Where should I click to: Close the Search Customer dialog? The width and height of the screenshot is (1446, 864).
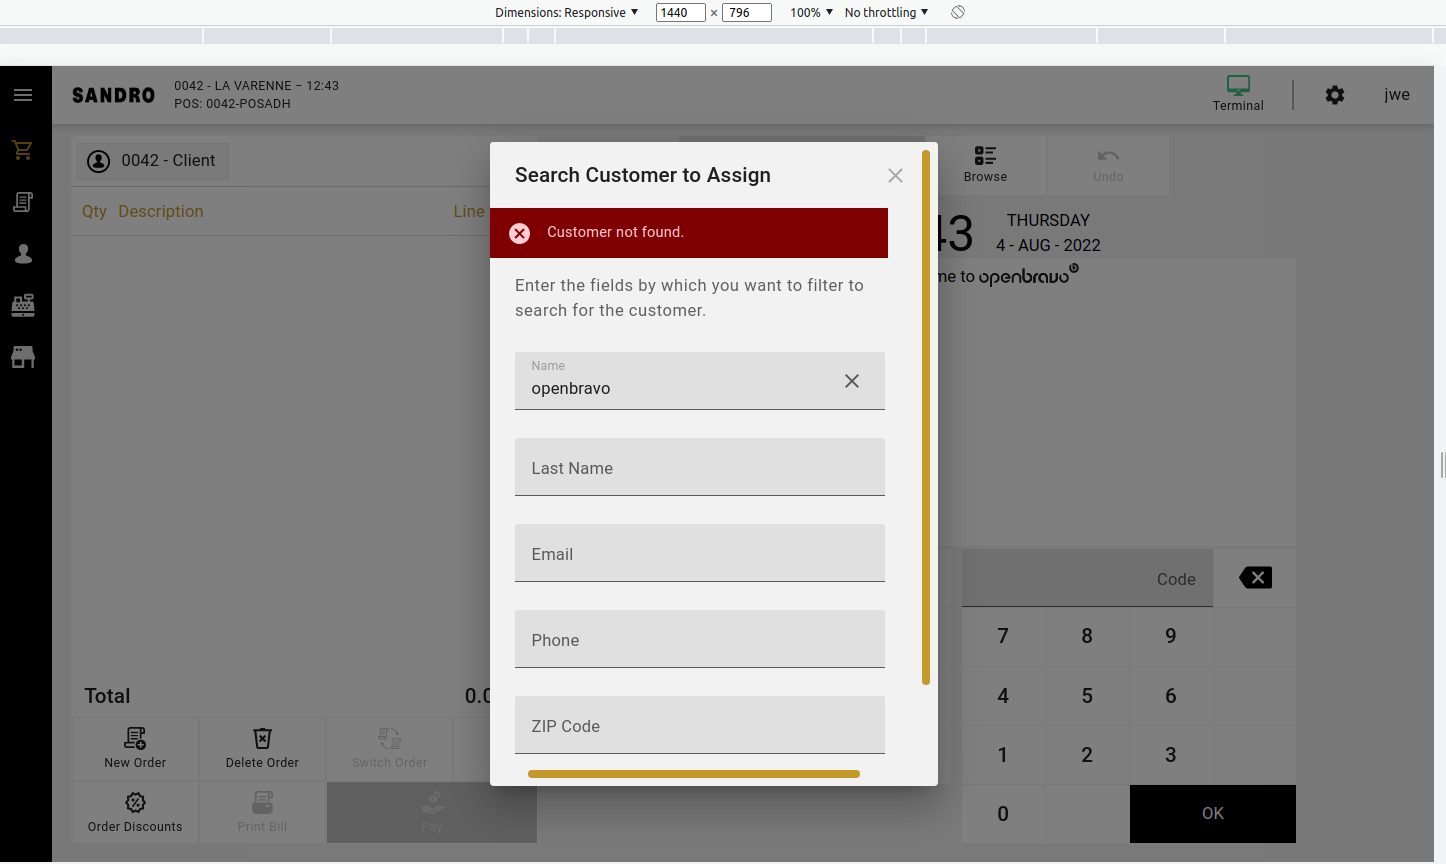click(x=895, y=176)
